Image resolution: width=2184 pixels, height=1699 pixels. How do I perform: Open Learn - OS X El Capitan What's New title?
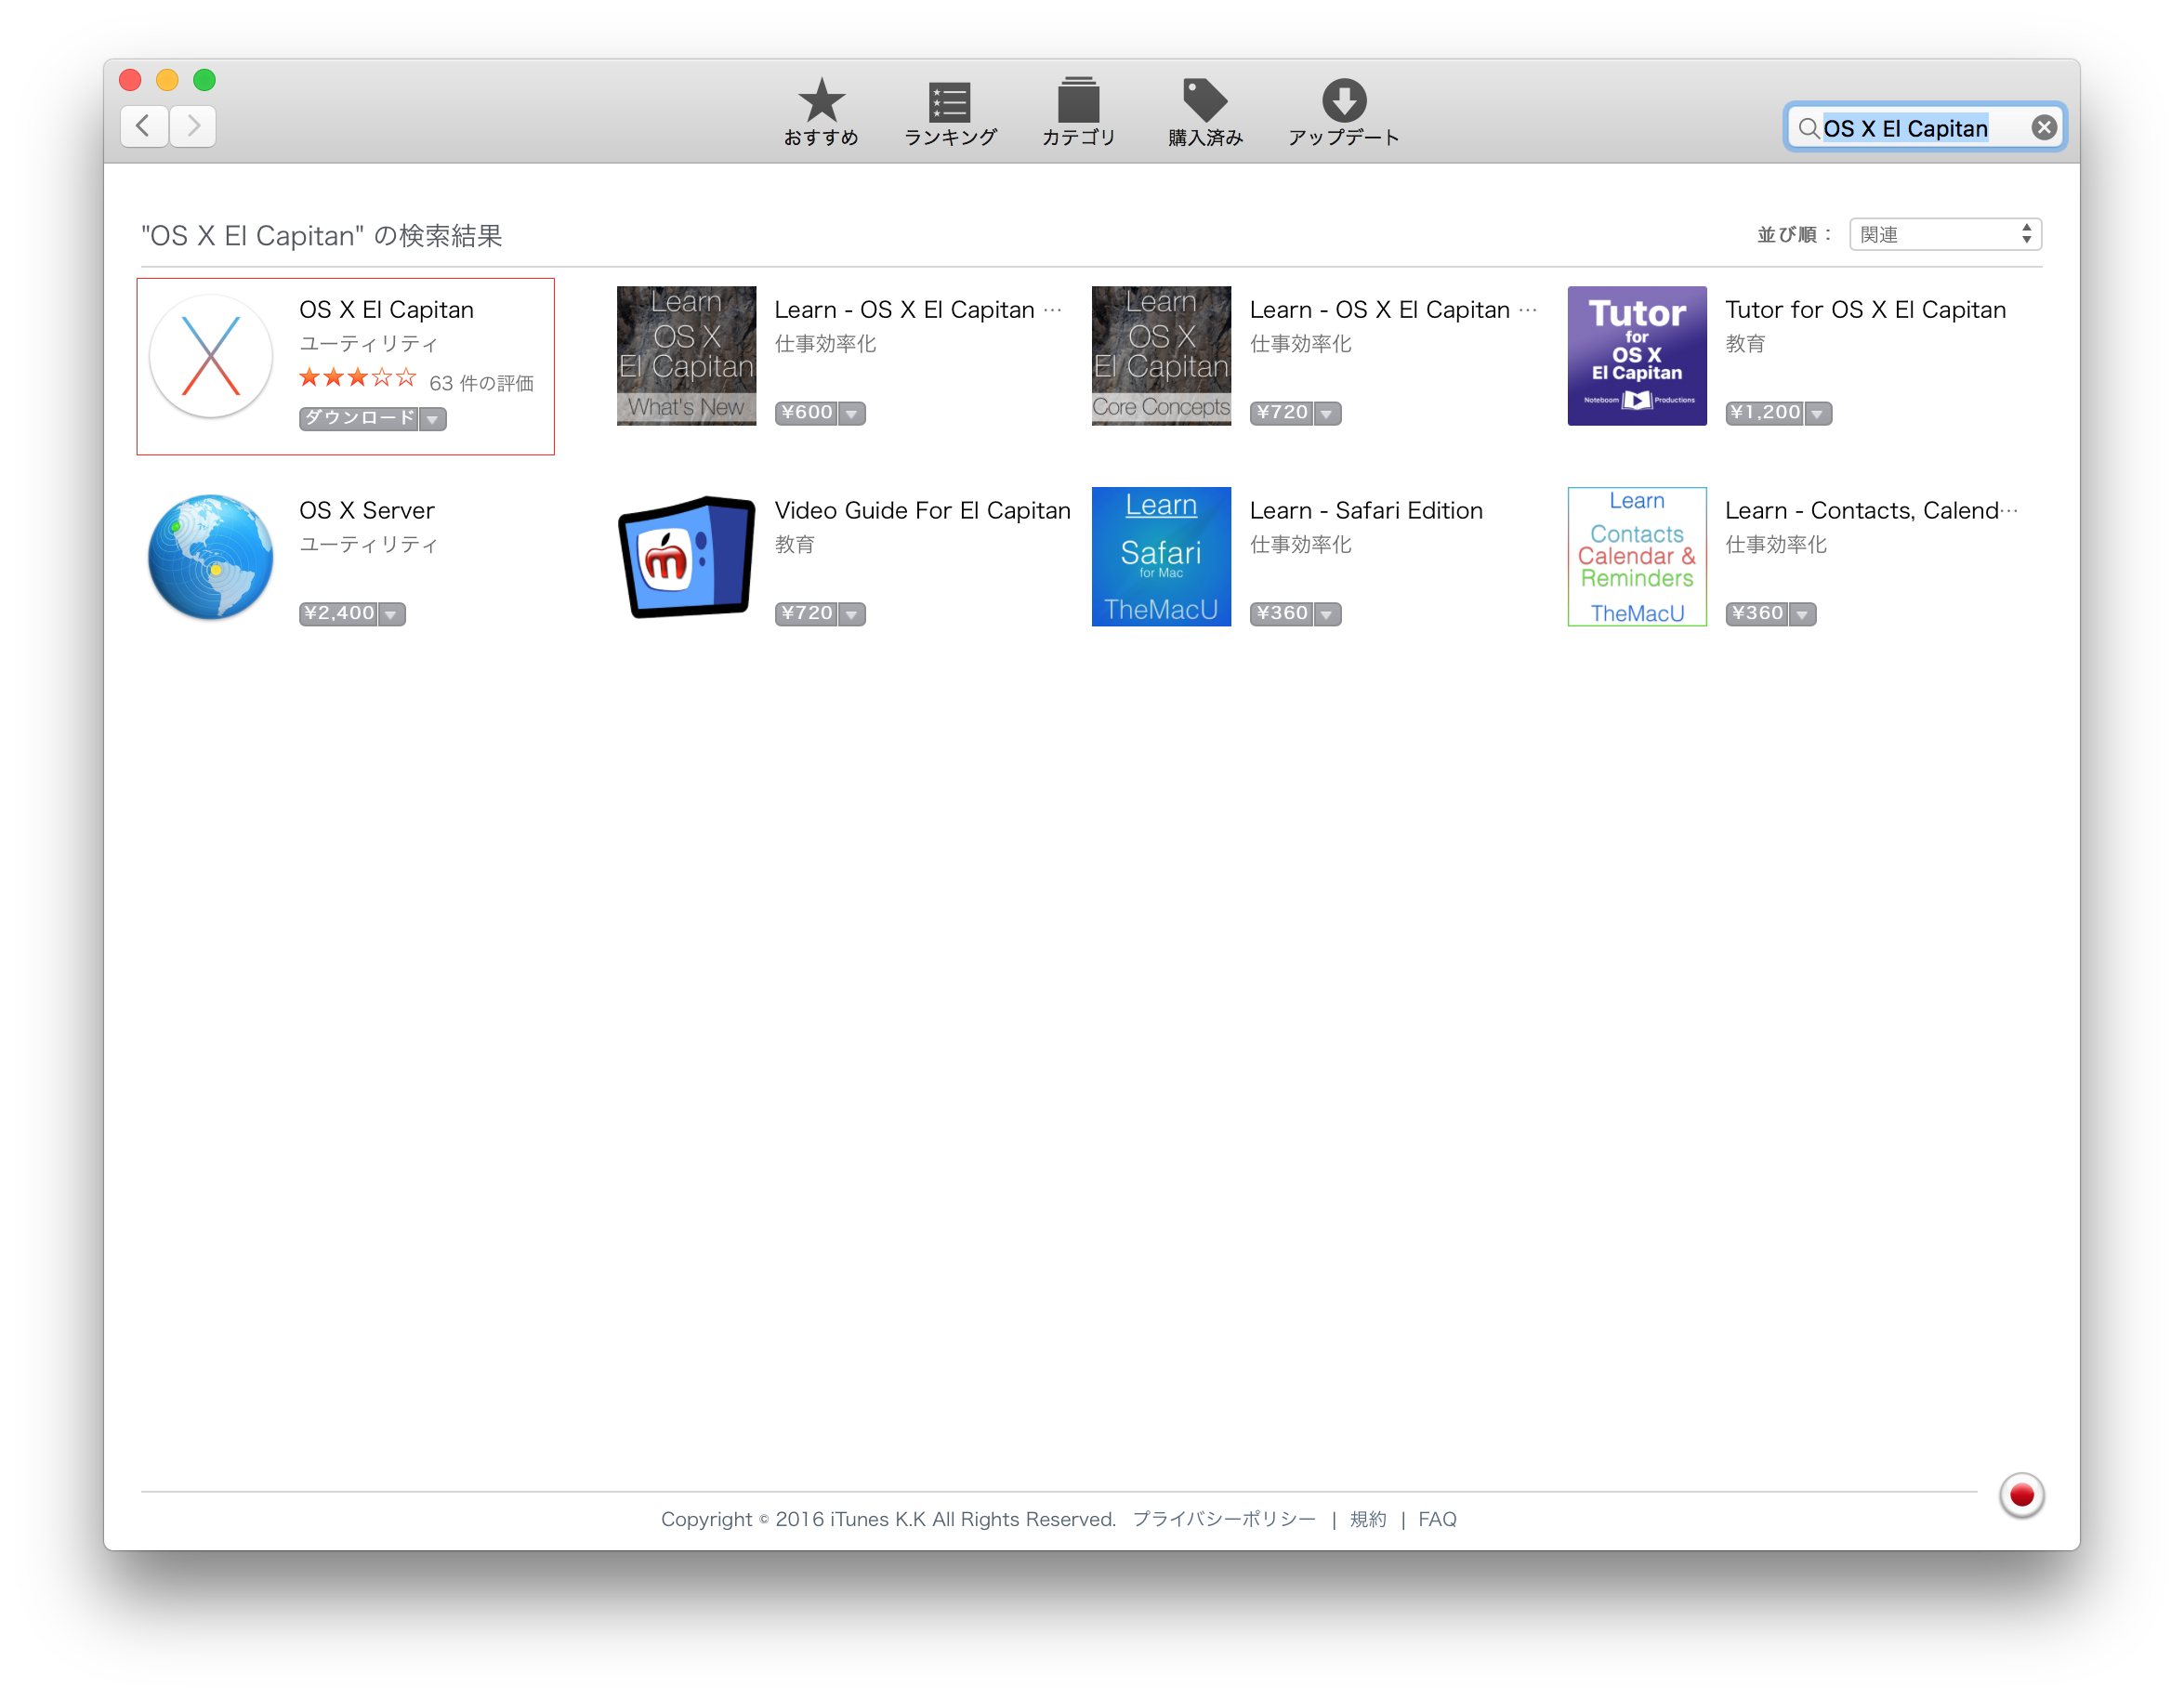click(917, 310)
